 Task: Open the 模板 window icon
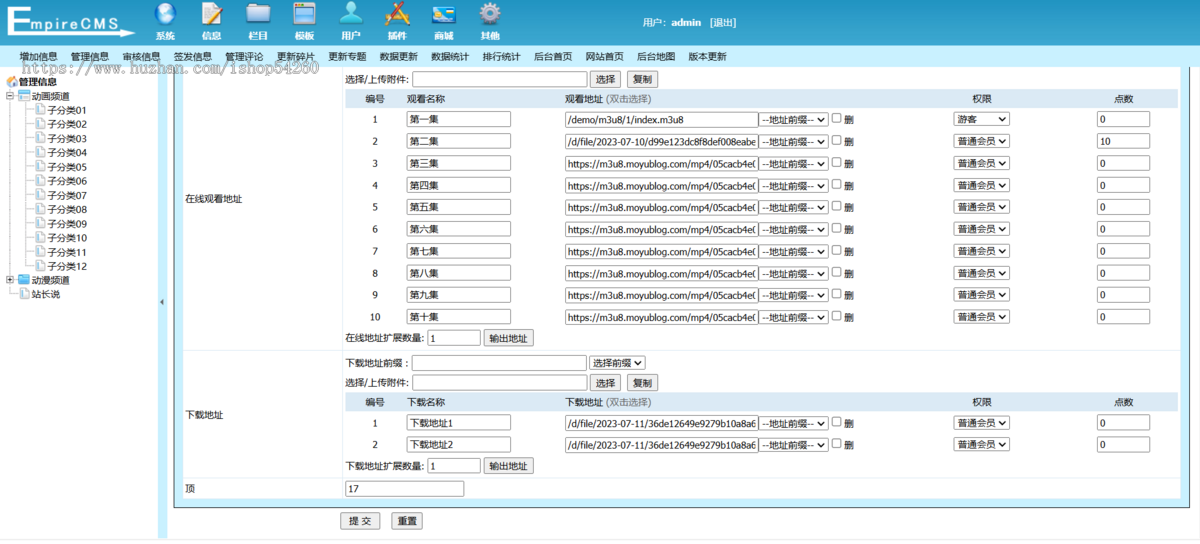(x=304, y=14)
